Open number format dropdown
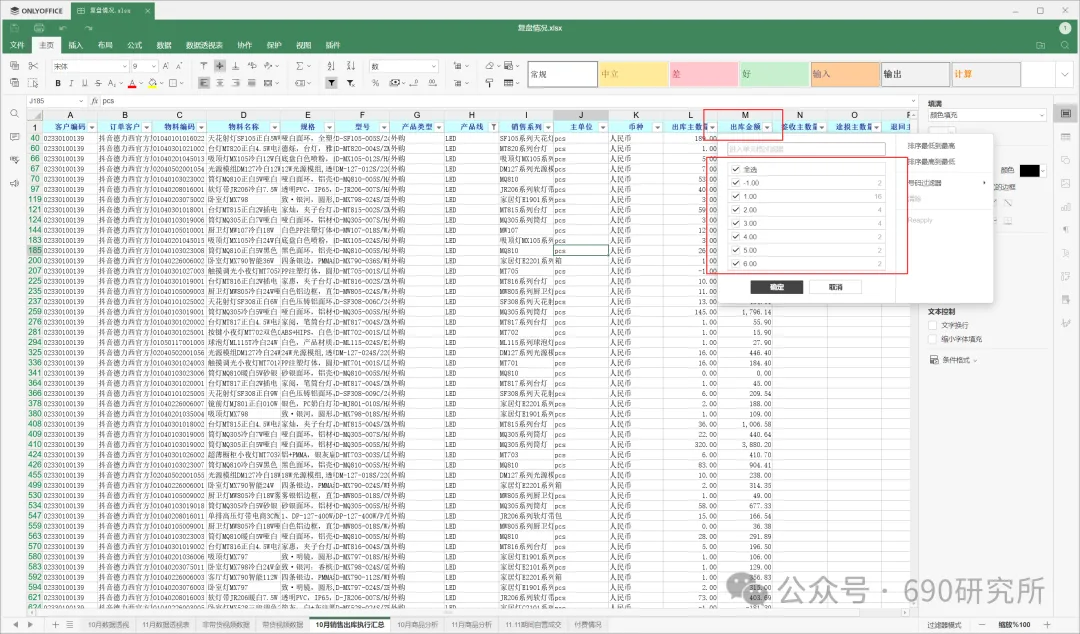 [x=404, y=66]
